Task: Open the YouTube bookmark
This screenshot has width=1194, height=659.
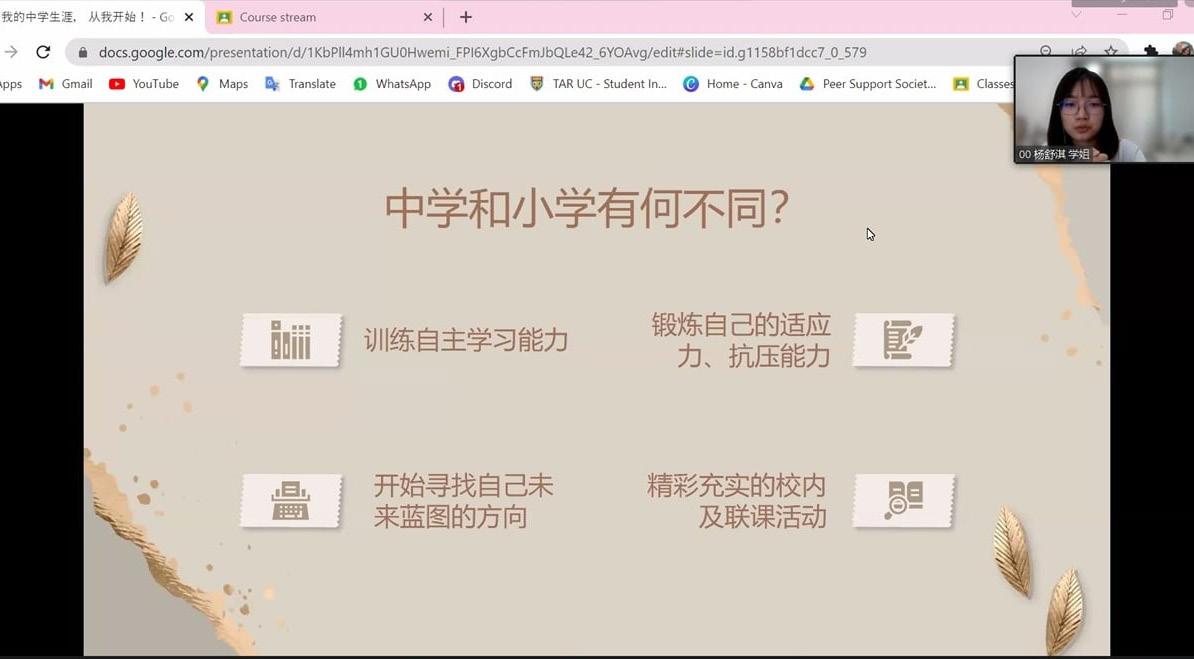Action: click(144, 84)
